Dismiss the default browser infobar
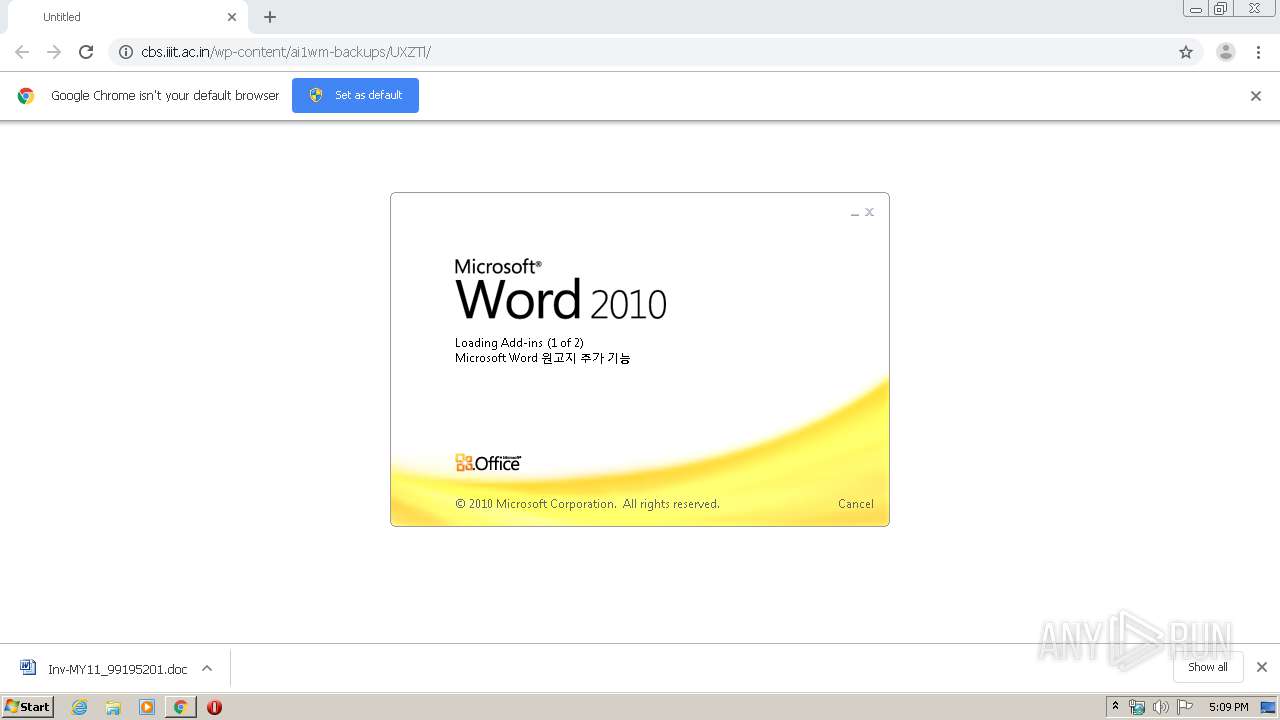The image size is (1280, 720). click(x=1256, y=96)
